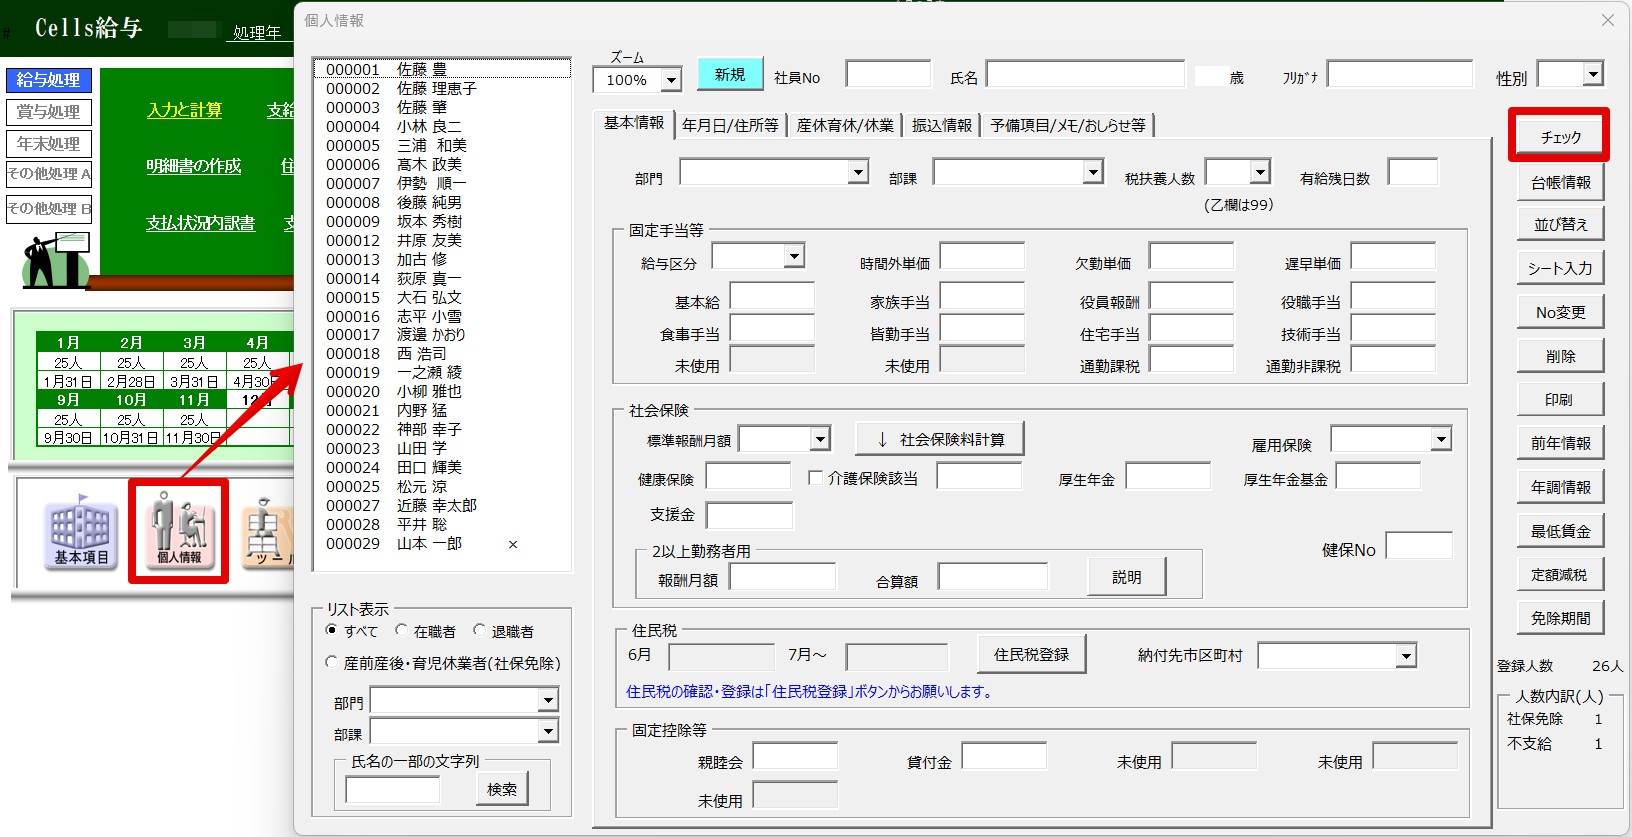This screenshot has width=1632, height=837.
Task: Tick the 介護保険該当 checkbox
Action: tap(815, 478)
